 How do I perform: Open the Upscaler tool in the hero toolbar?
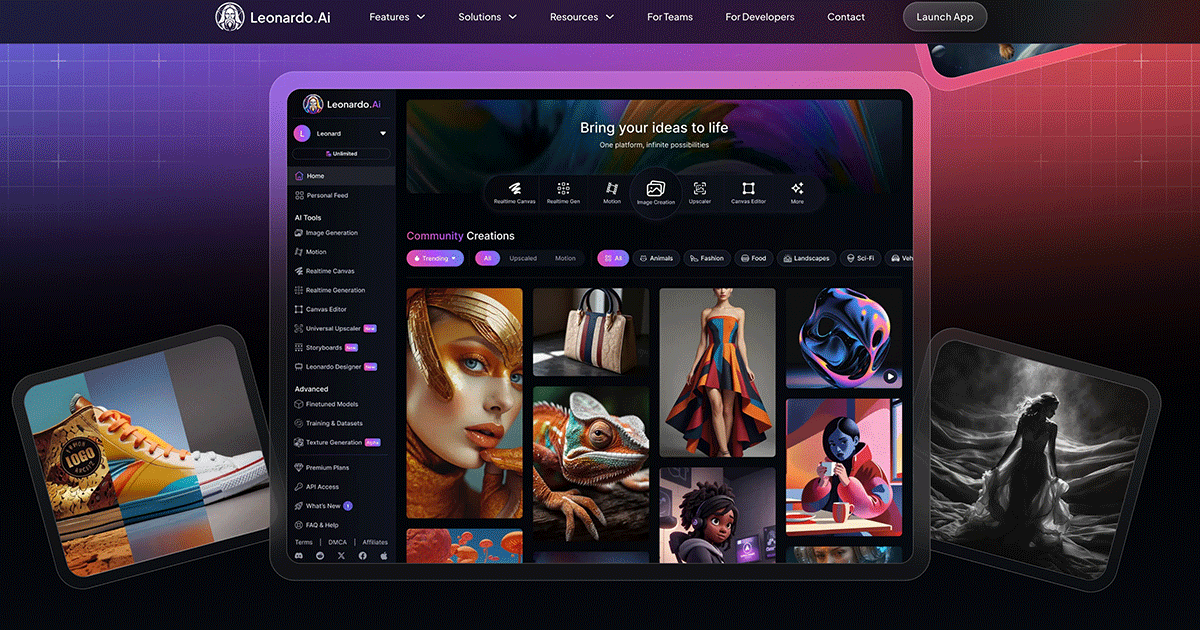click(x=700, y=192)
